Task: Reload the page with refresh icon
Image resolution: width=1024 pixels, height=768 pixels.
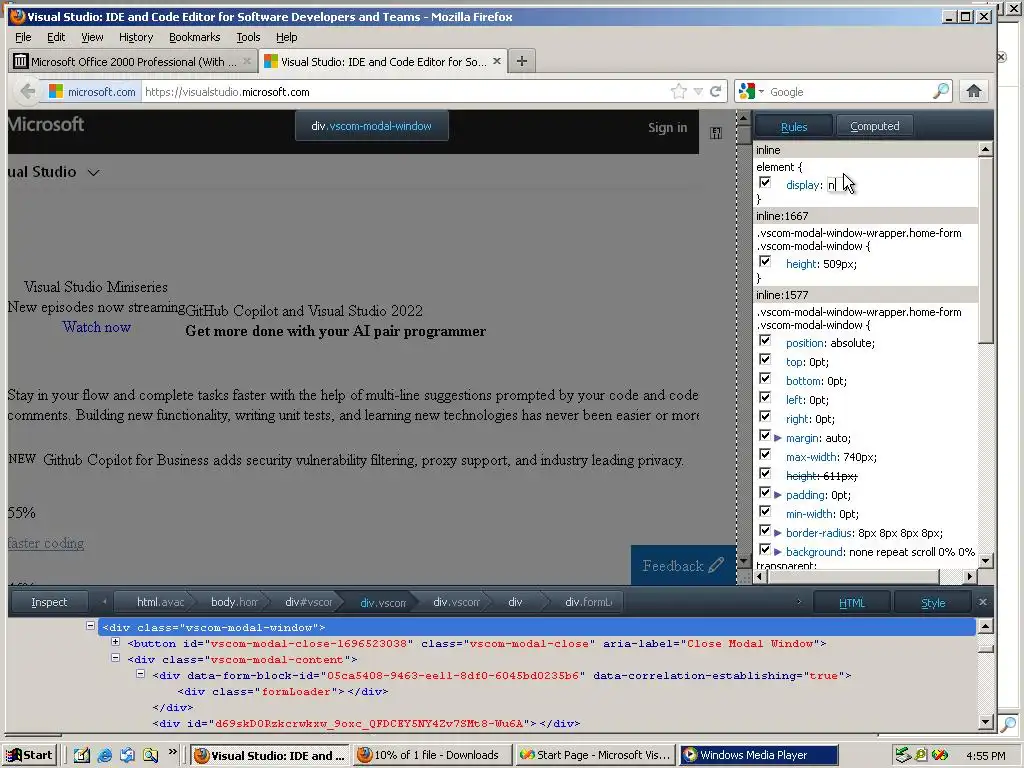Action: tap(716, 91)
